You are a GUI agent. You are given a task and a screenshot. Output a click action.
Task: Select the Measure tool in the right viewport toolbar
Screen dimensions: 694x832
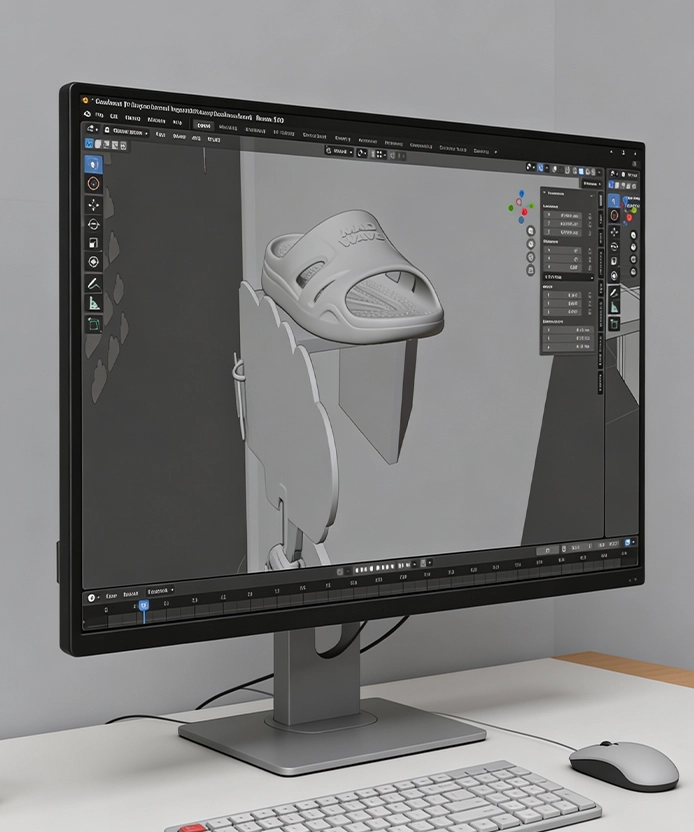614,307
